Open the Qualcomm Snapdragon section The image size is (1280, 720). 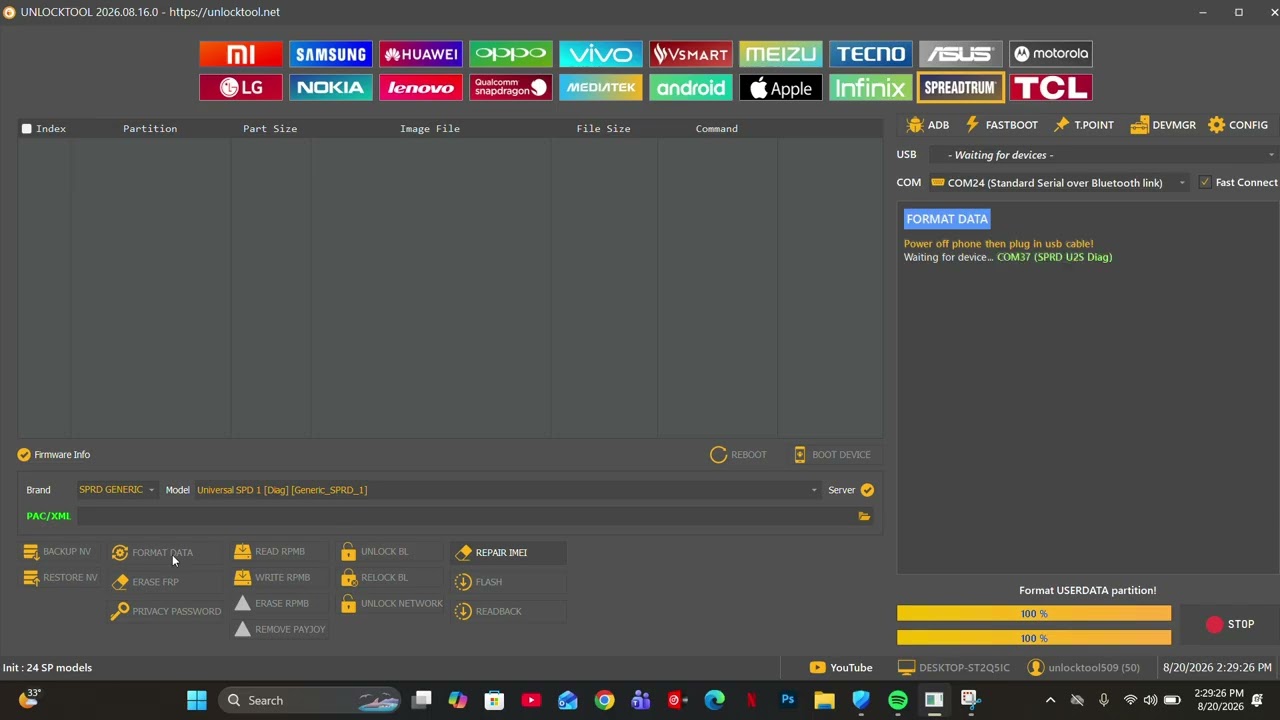point(511,88)
